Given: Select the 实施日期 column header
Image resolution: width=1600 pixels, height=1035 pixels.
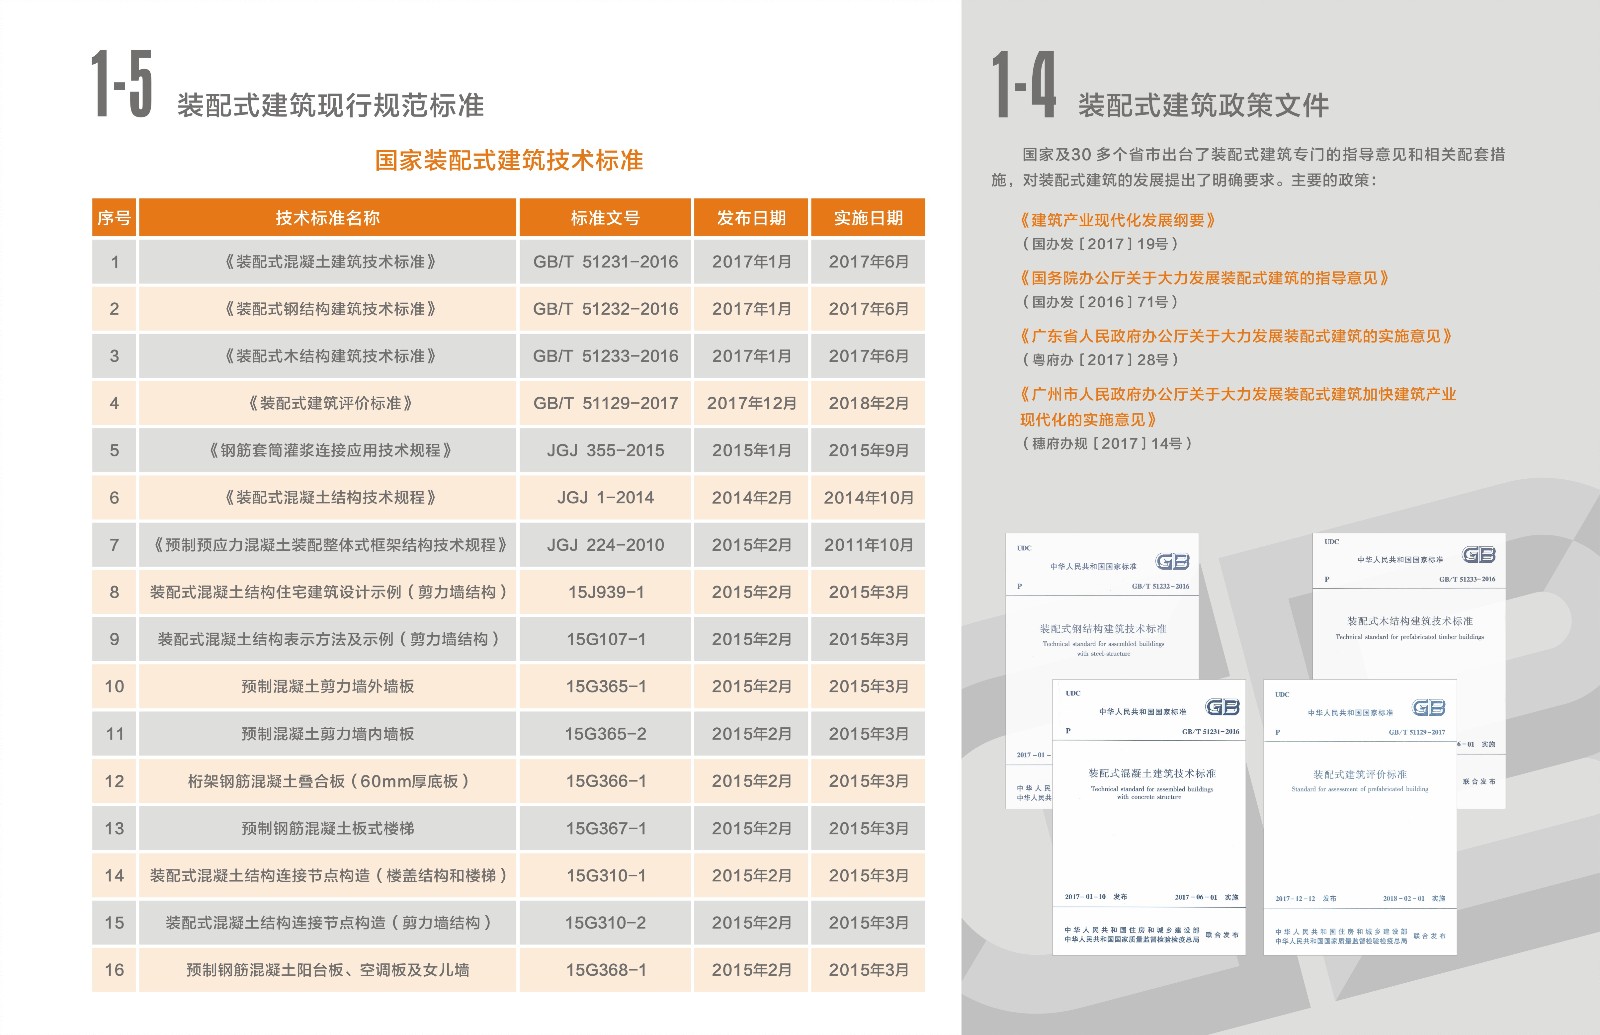Looking at the screenshot, I should click(868, 218).
